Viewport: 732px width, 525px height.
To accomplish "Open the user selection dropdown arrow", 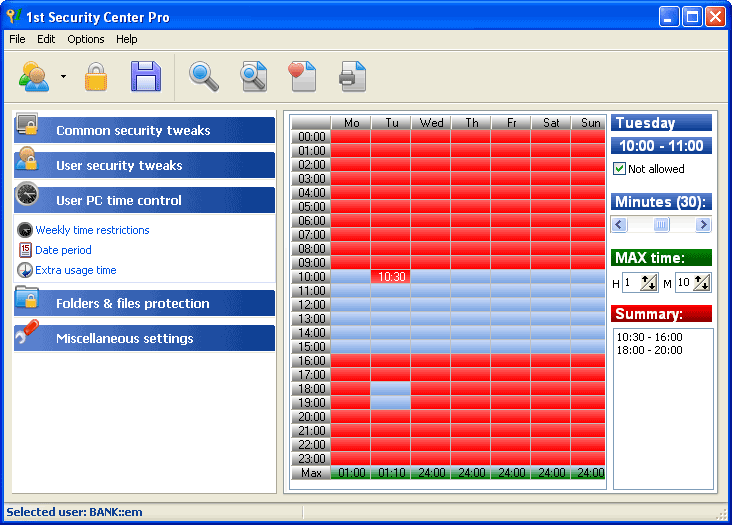I will [x=63, y=77].
